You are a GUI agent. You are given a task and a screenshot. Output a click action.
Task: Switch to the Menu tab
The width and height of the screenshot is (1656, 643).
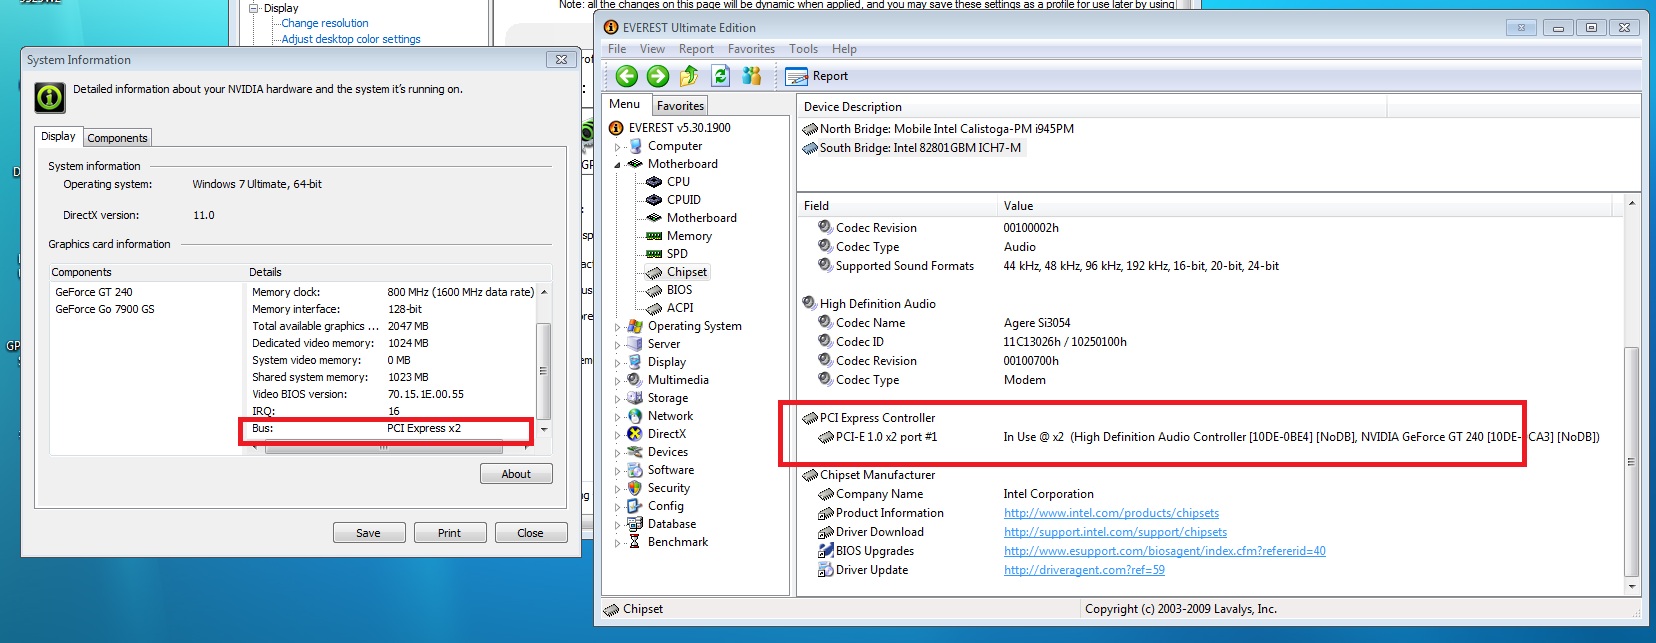[x=625, y=104]
